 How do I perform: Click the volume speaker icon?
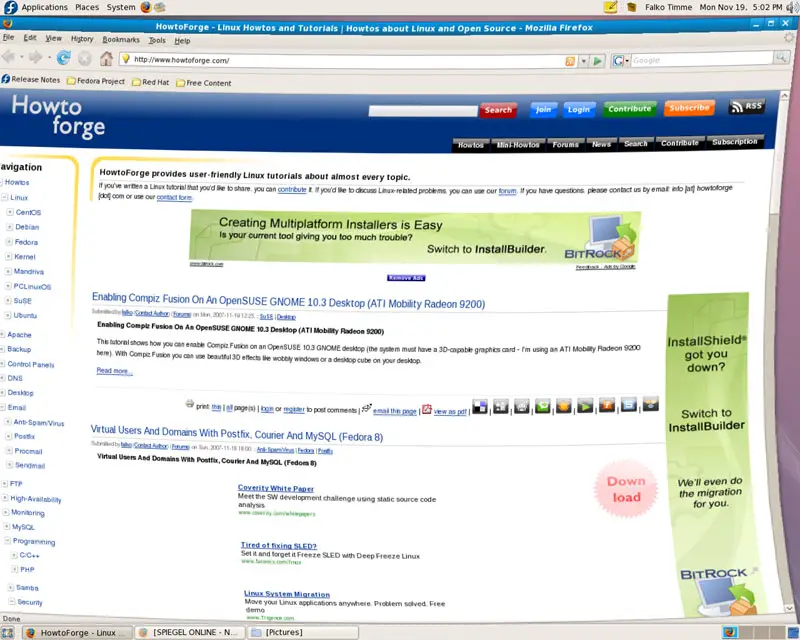[x=792, y=7]
